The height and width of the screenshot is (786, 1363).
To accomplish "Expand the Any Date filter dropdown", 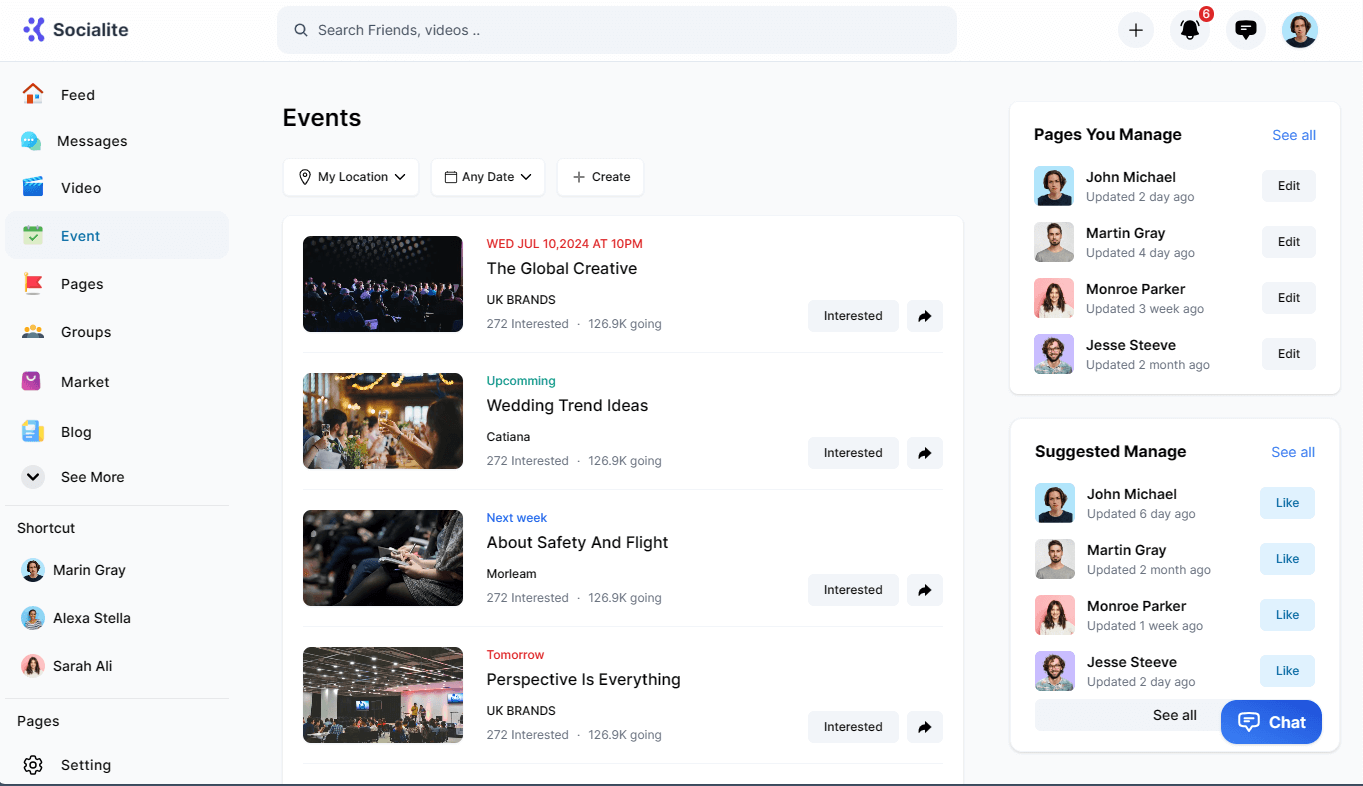I will tap(488, 177).
